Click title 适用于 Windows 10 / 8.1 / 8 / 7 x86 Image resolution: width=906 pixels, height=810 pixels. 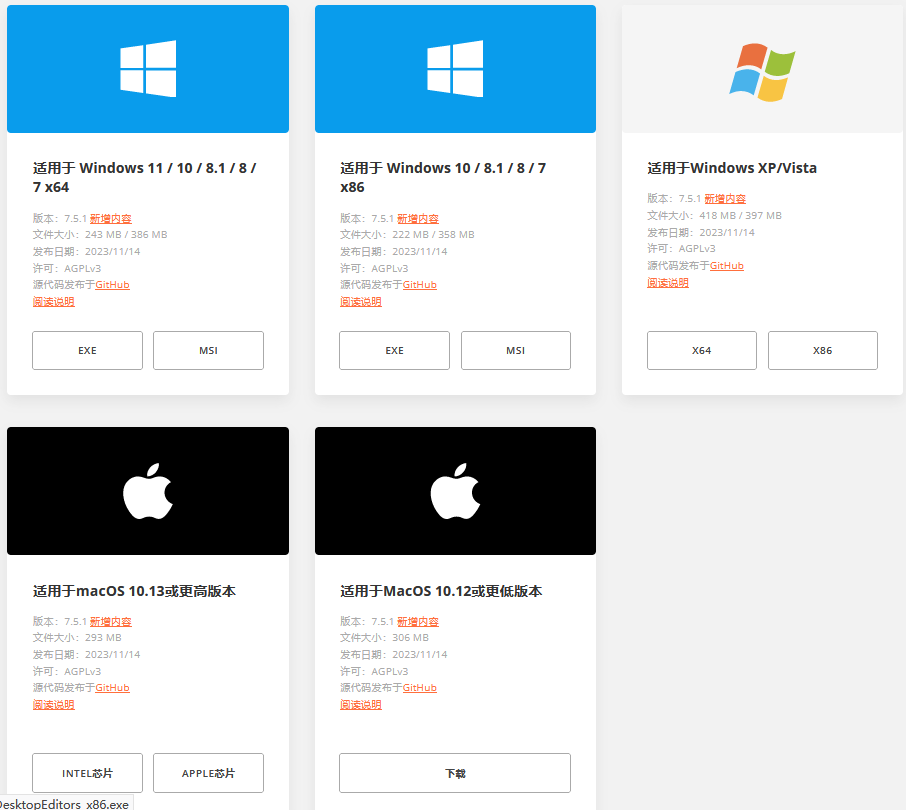click(443, 177)
